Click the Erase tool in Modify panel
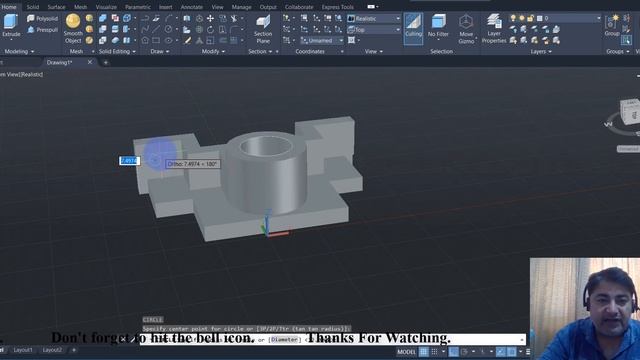Image resolution: width=640 pixels, height=360 pixels. point(187,40)
